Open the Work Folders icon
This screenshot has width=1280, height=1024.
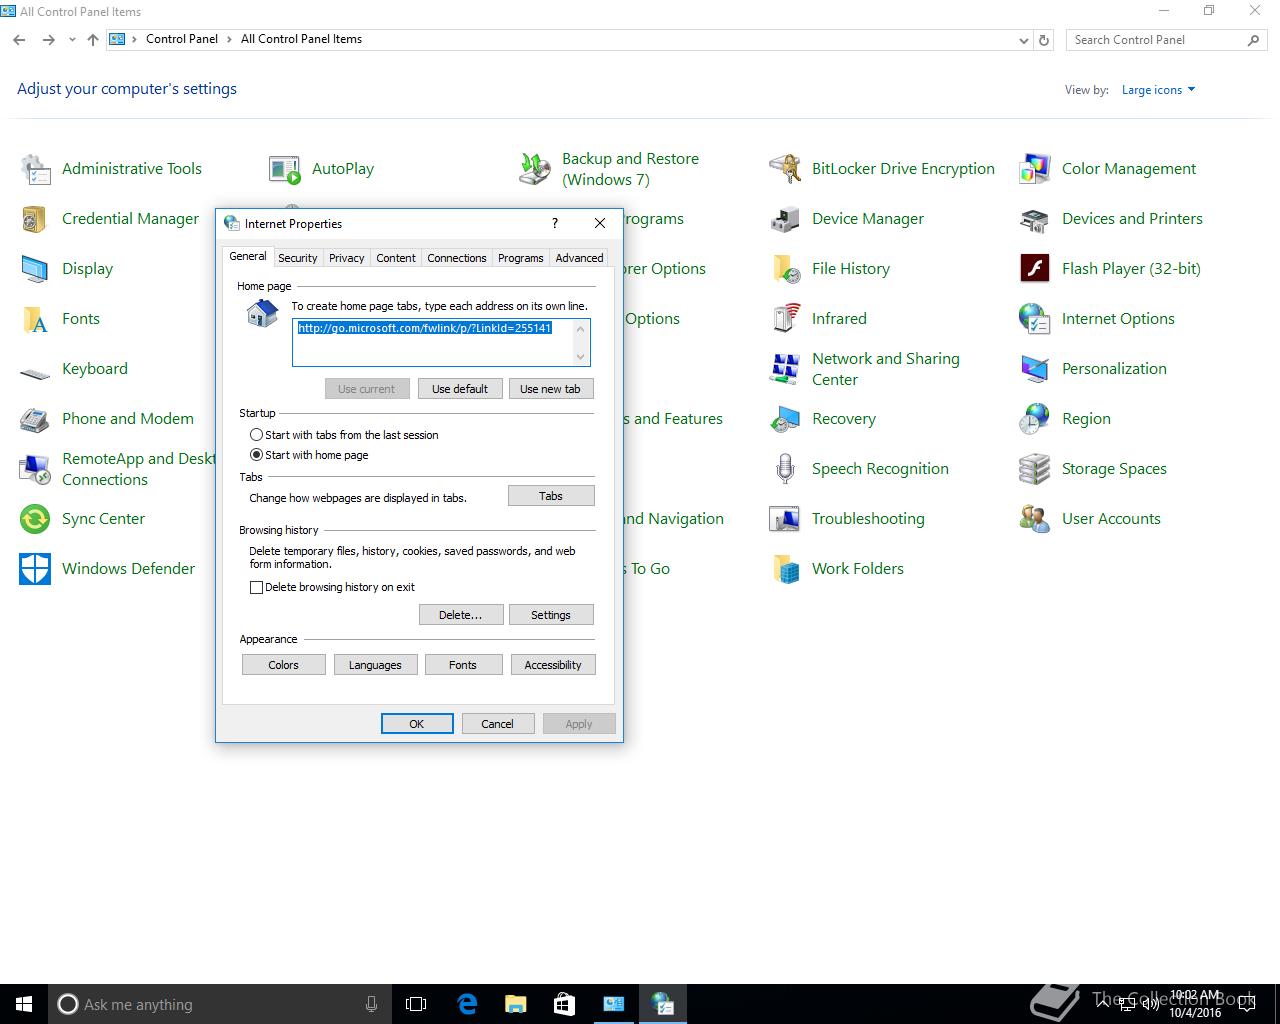(x=785, y=569)
